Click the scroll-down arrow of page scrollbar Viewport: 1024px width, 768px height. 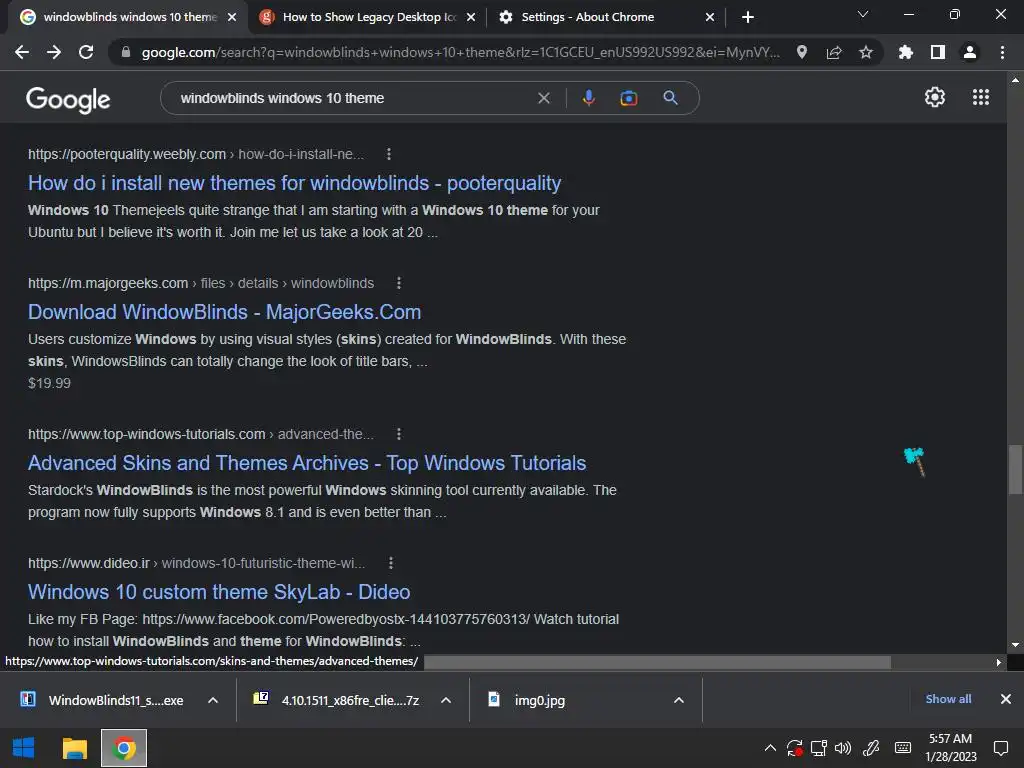tap(1015, 645)
